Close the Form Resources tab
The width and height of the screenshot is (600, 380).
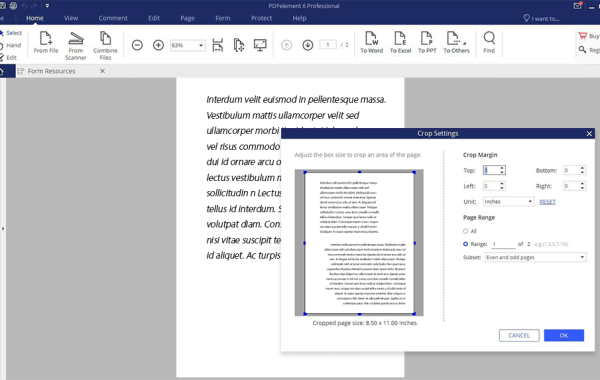point(103,71)
